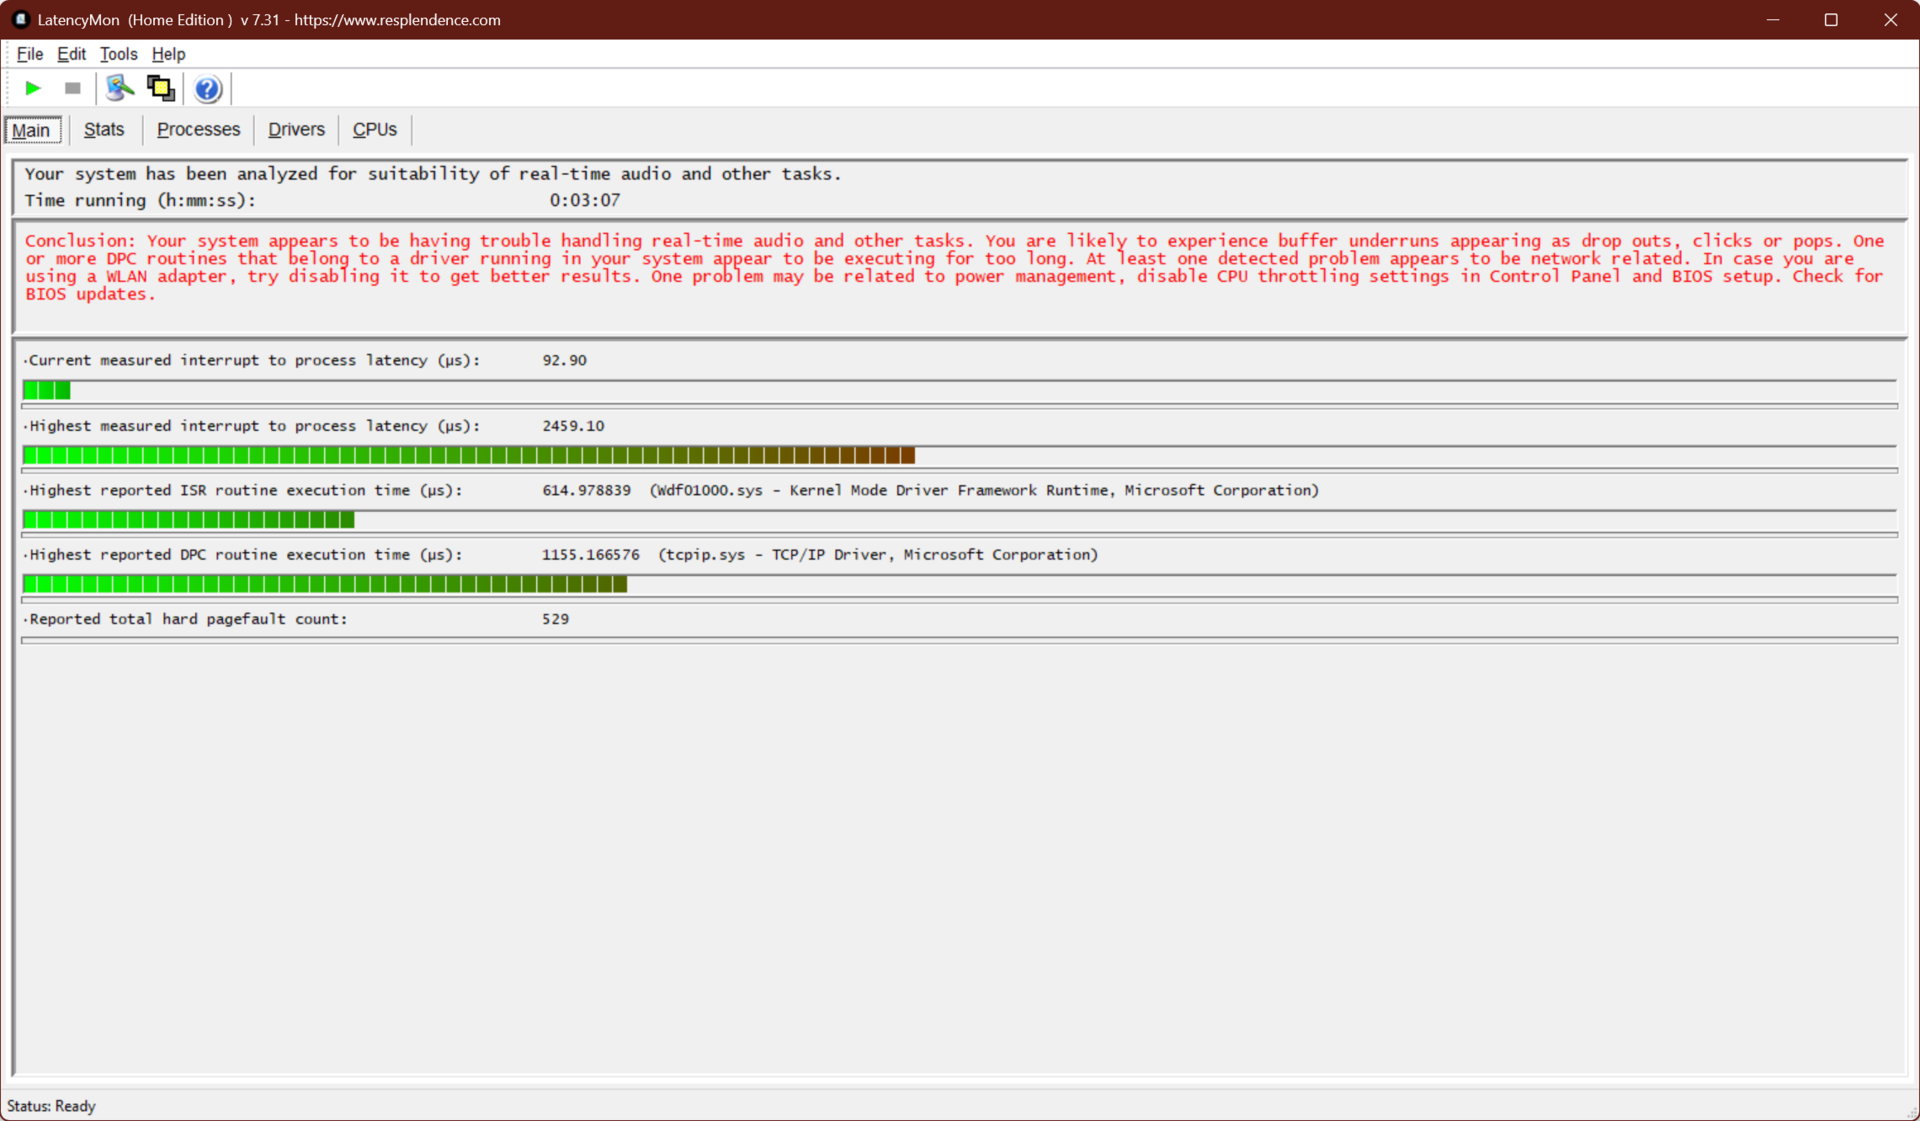Open the options icon with monitor and pen

pyautogui.click(x=120, y=88)
